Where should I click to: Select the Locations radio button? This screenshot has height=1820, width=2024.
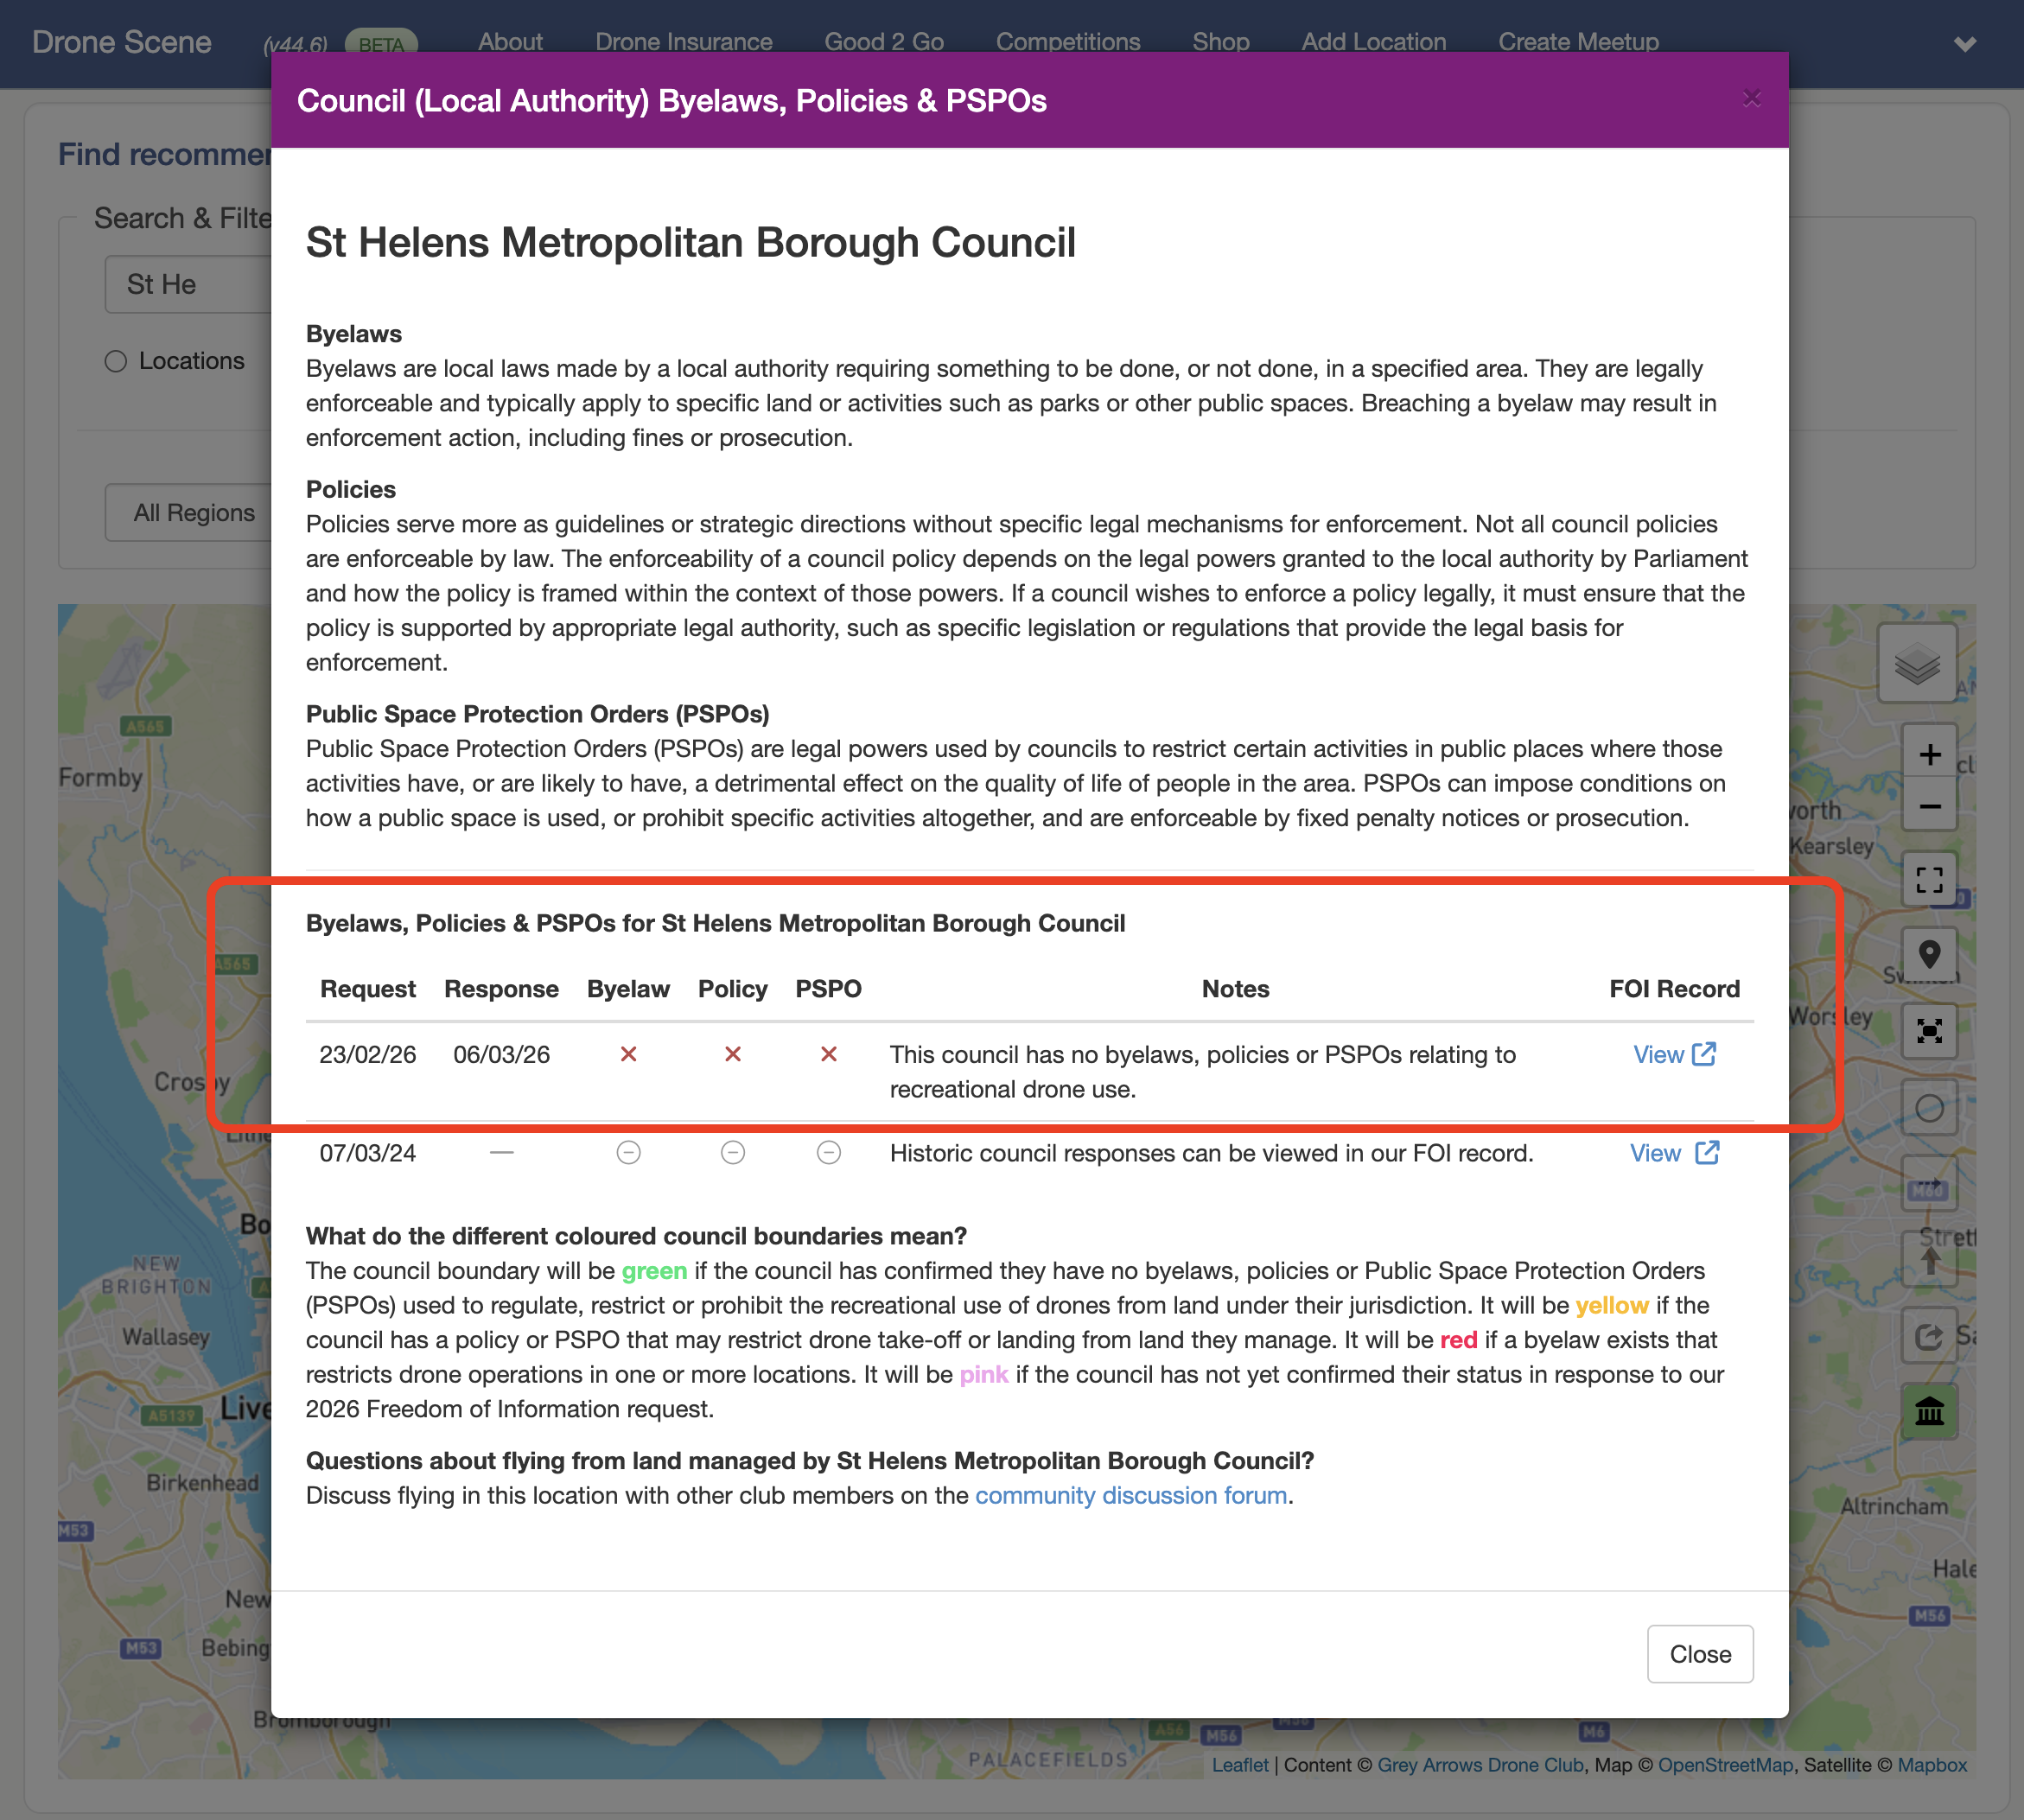116,361
